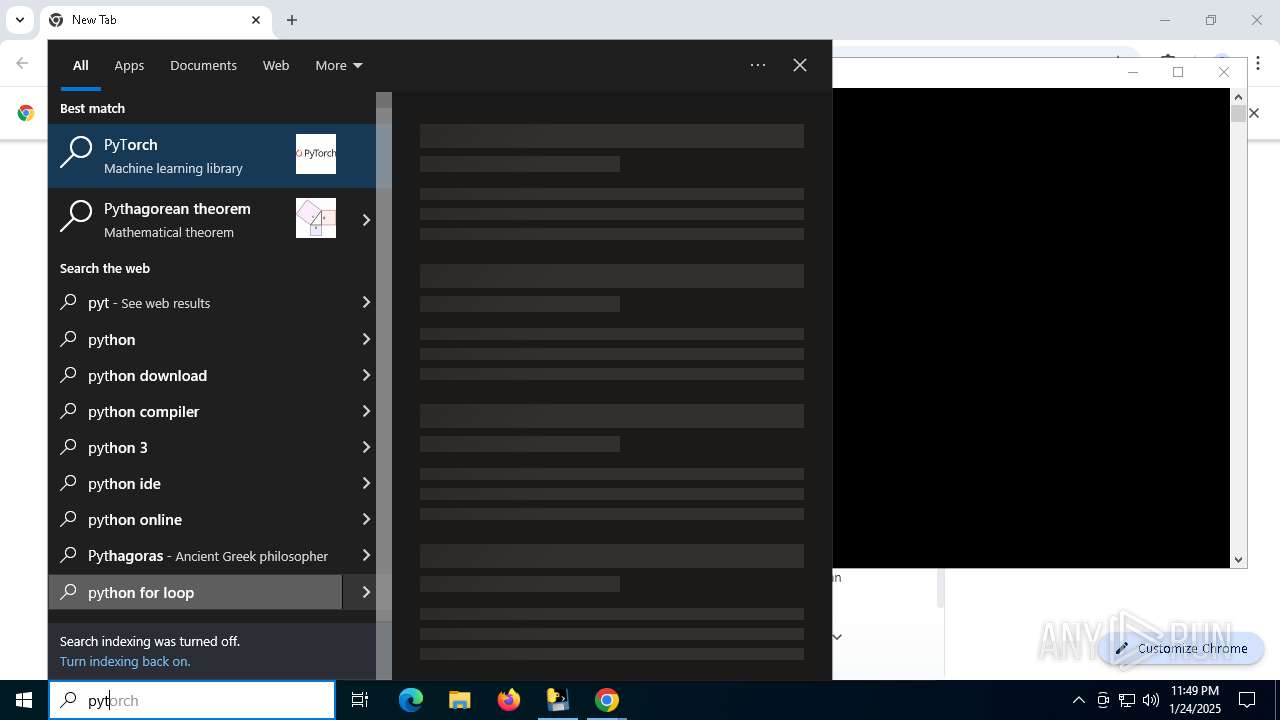This screenshot has width=1280, height=720.
Task: Launch Firefox from the taskbar
Action: [508, 700]
